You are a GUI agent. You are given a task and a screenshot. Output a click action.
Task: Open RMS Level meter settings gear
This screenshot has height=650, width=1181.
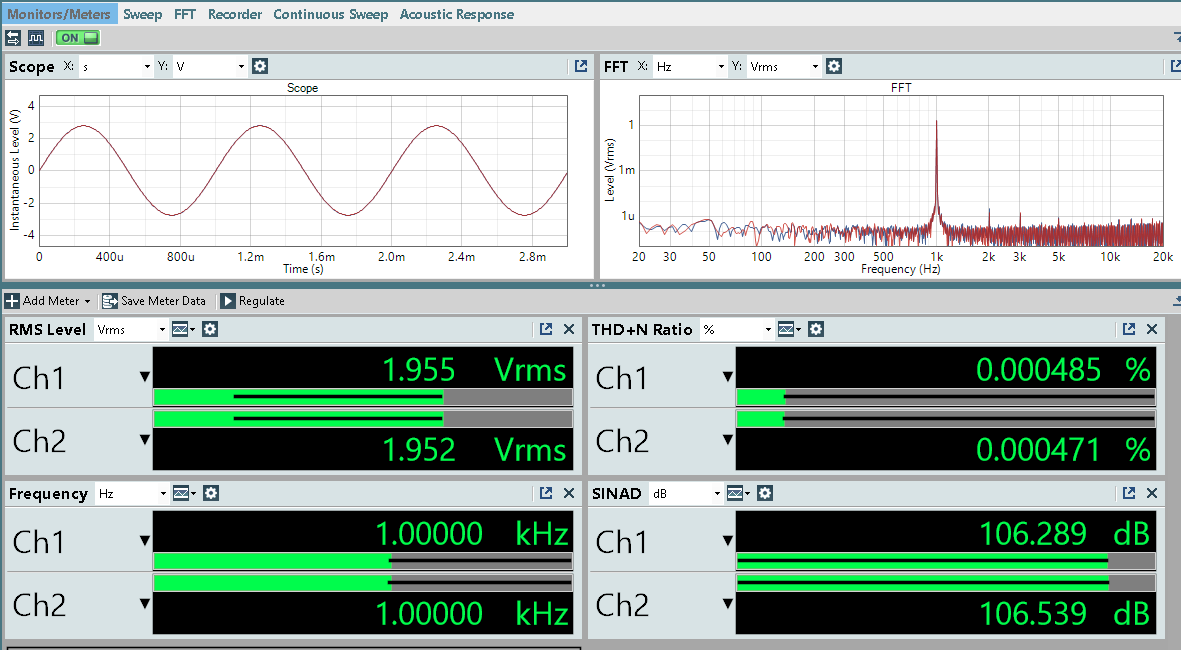tap(210, 329)
